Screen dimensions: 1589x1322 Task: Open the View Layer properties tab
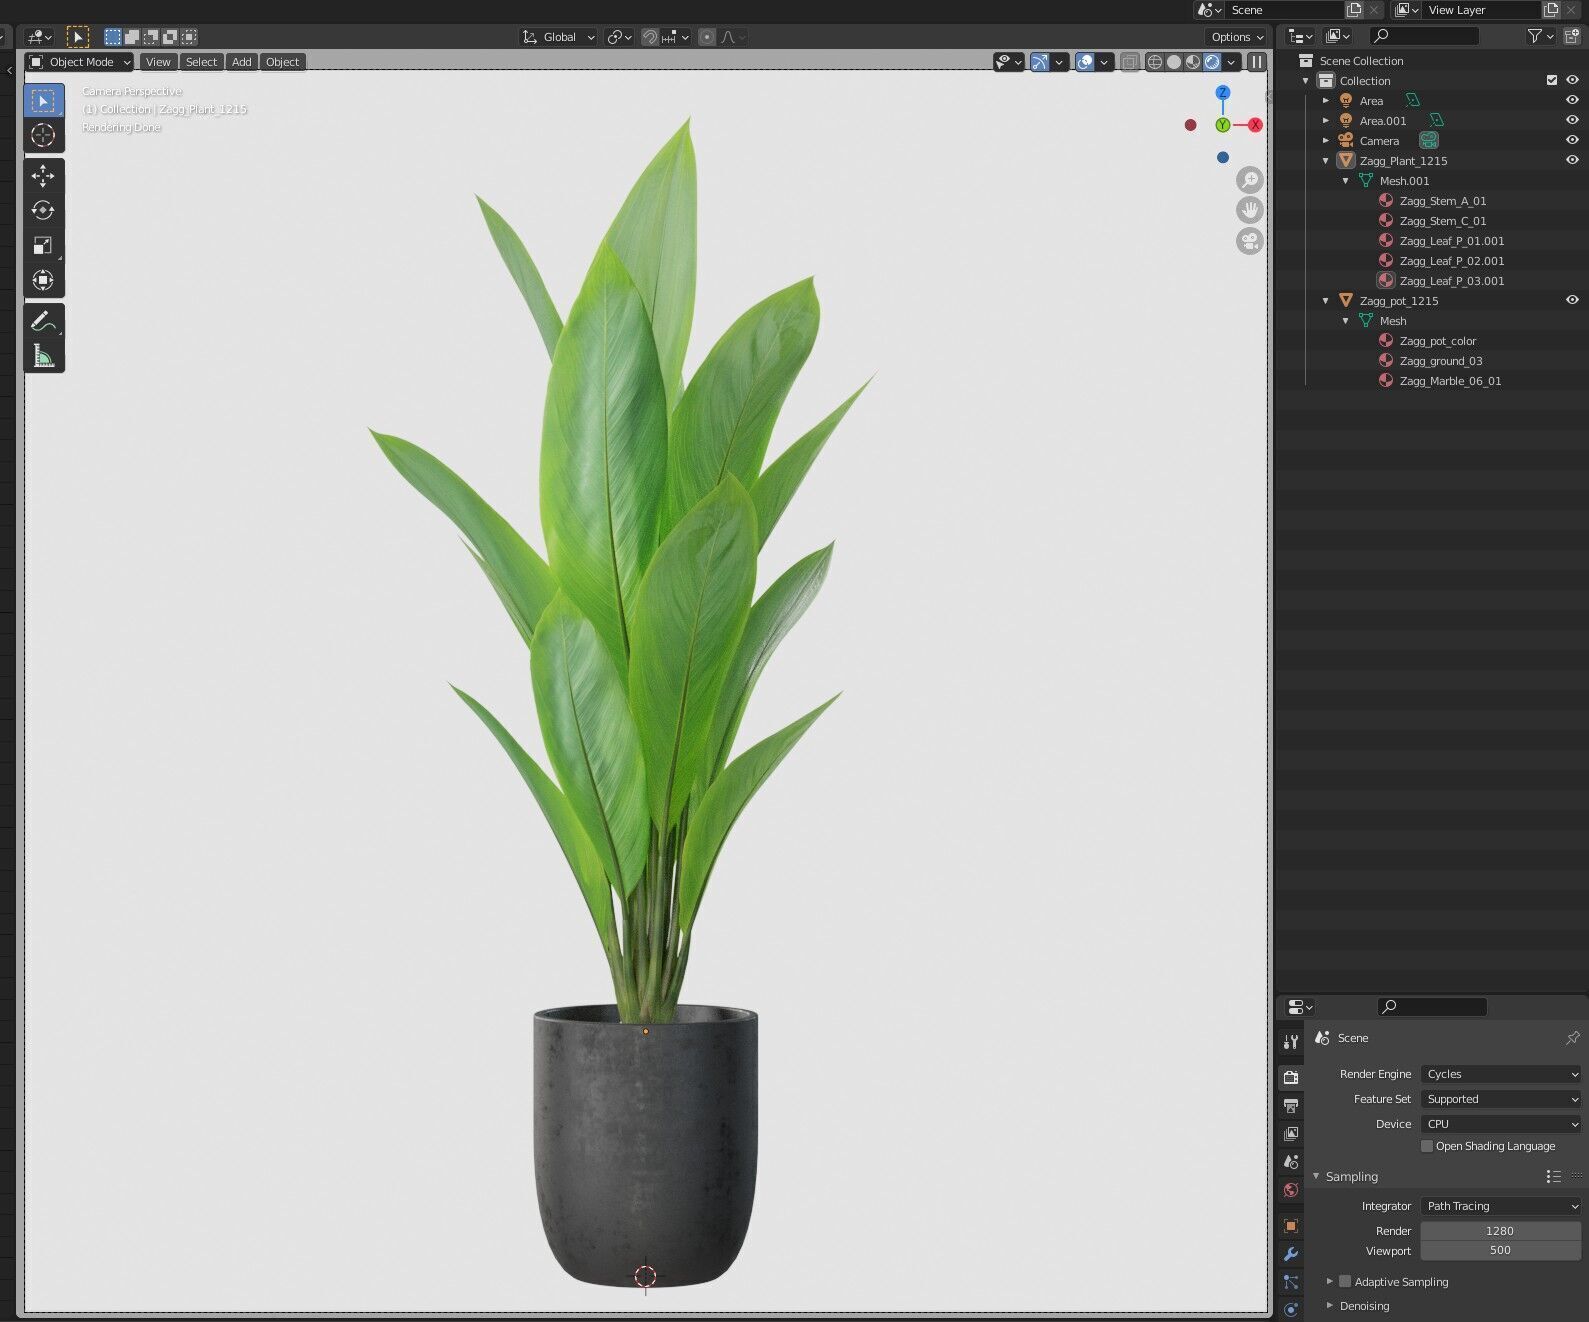[1291, 1134]
